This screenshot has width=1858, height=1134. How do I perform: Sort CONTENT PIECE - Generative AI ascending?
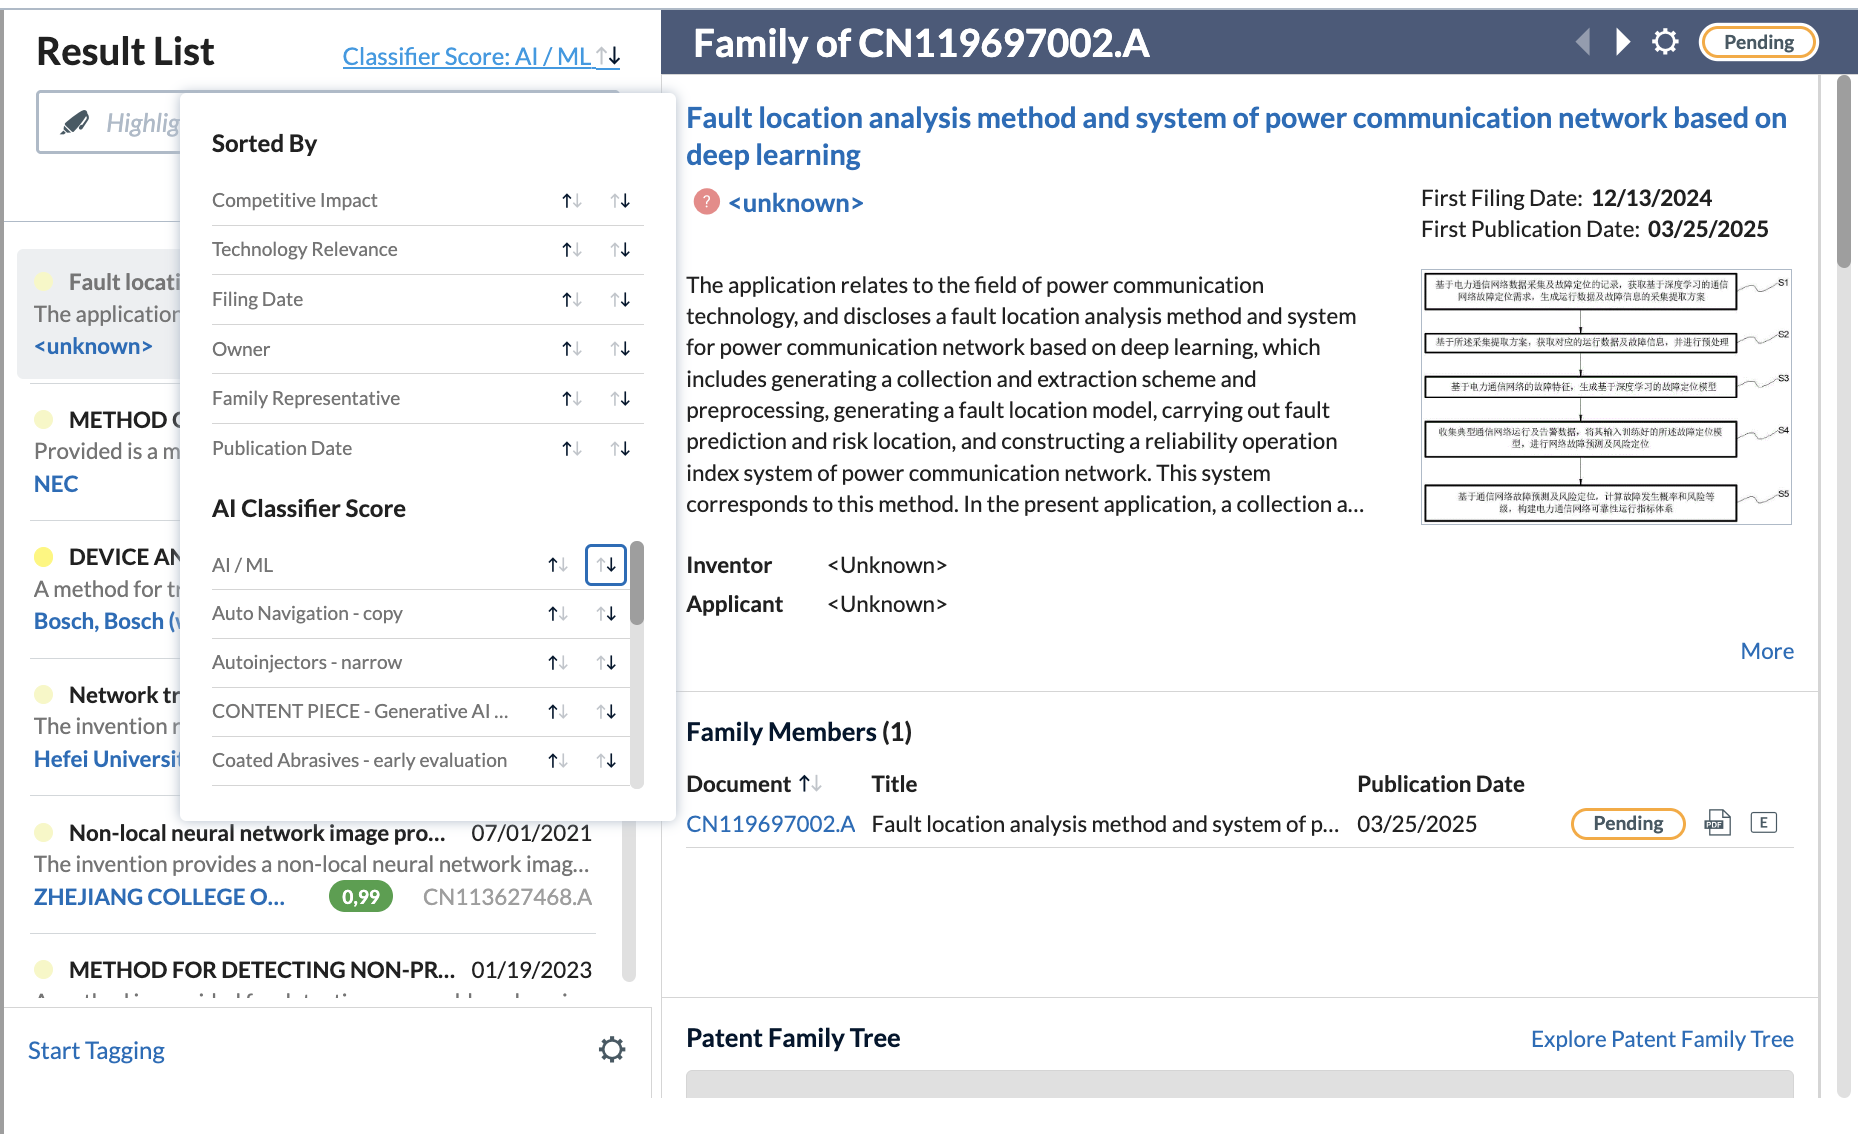click(x=557, y=712)
